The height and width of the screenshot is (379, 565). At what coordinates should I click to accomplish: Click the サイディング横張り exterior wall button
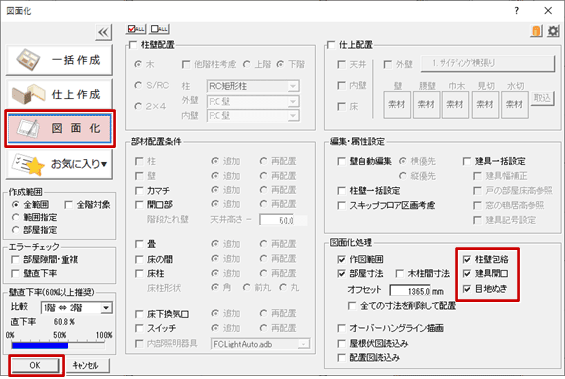pyautogui.click(x=488, y=63)
